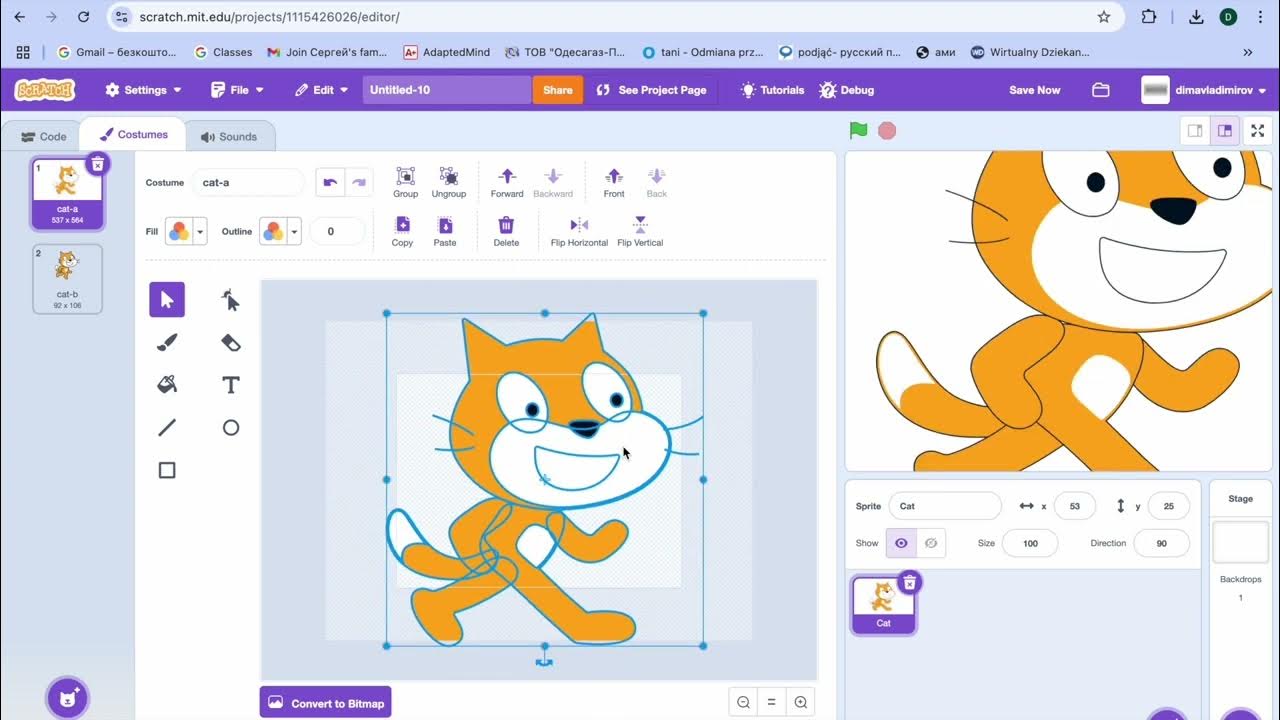This screenshot has width=1280, height=720.
Task: Hide the sprite with crossed eye icon
Action: point(931,543)
